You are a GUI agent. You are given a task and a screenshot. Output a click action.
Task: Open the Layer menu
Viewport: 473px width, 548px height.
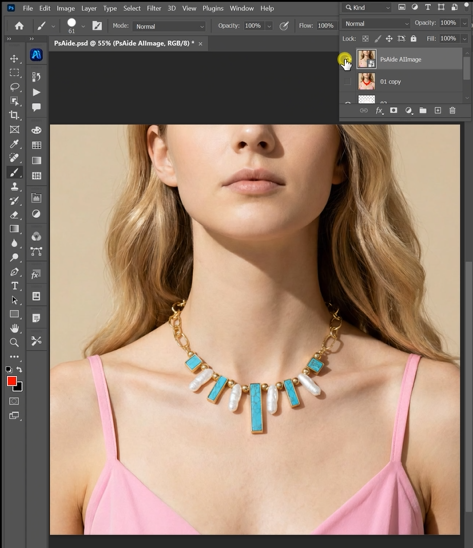click(x=89, y=8)
